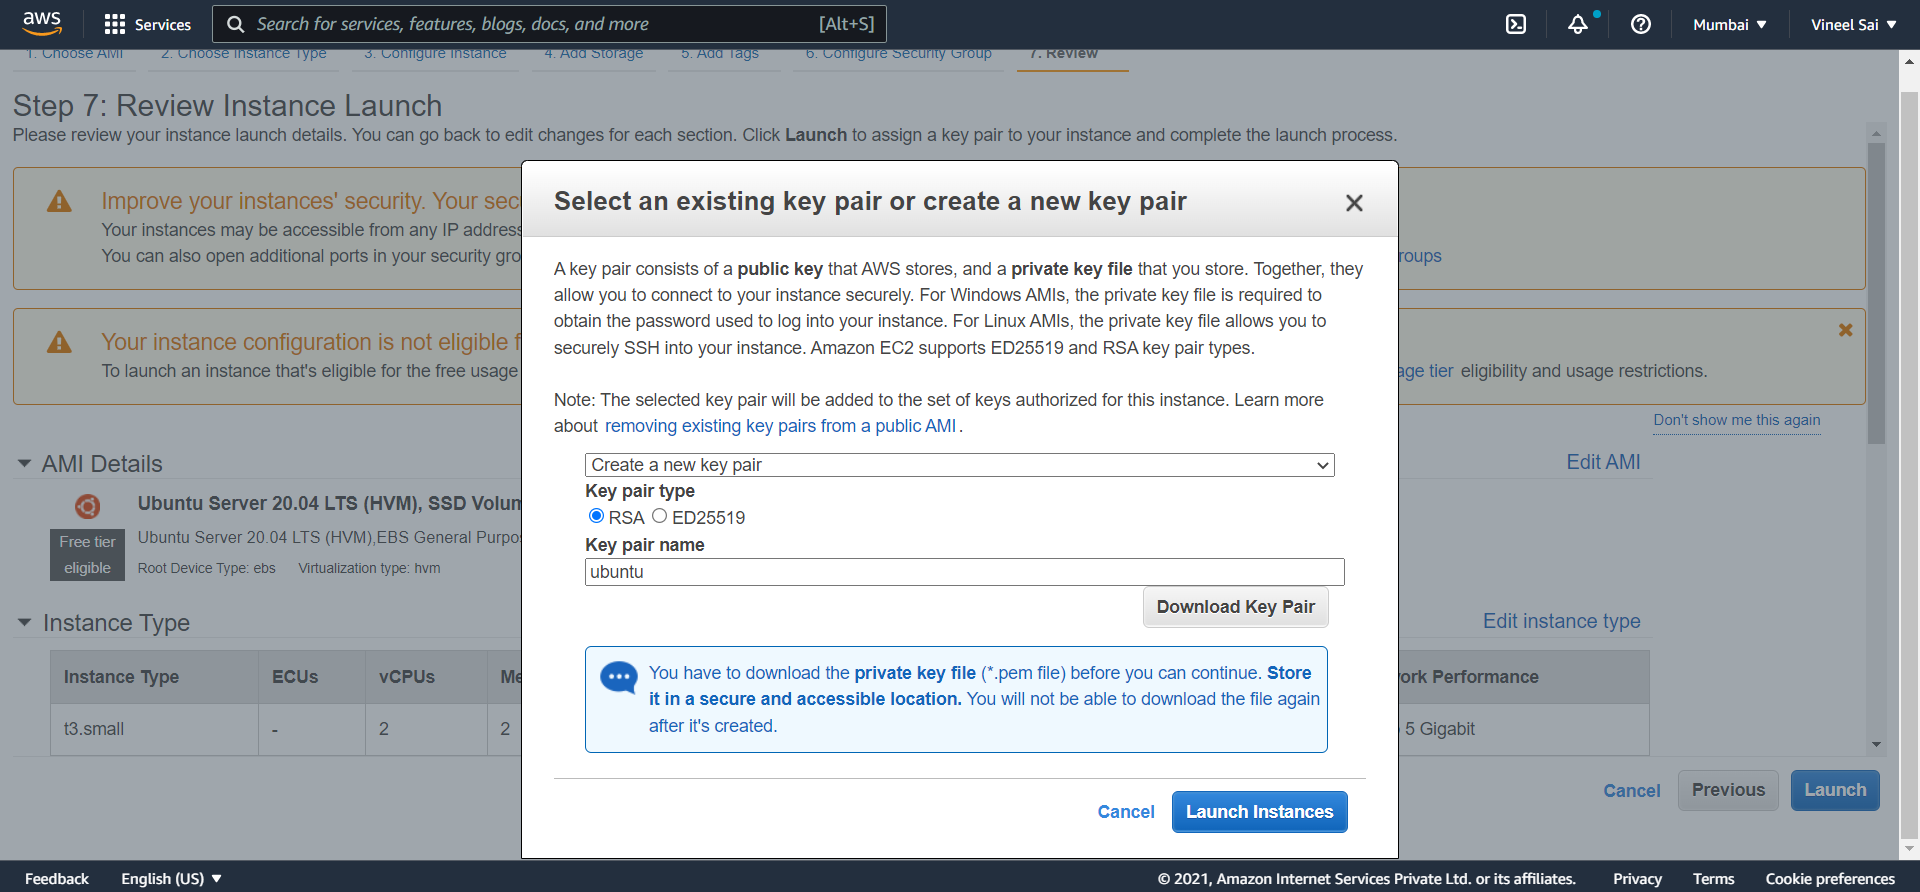Click the Launch Instances button
Viewport: 1920px width, 892px height.
click(1259, 811)
